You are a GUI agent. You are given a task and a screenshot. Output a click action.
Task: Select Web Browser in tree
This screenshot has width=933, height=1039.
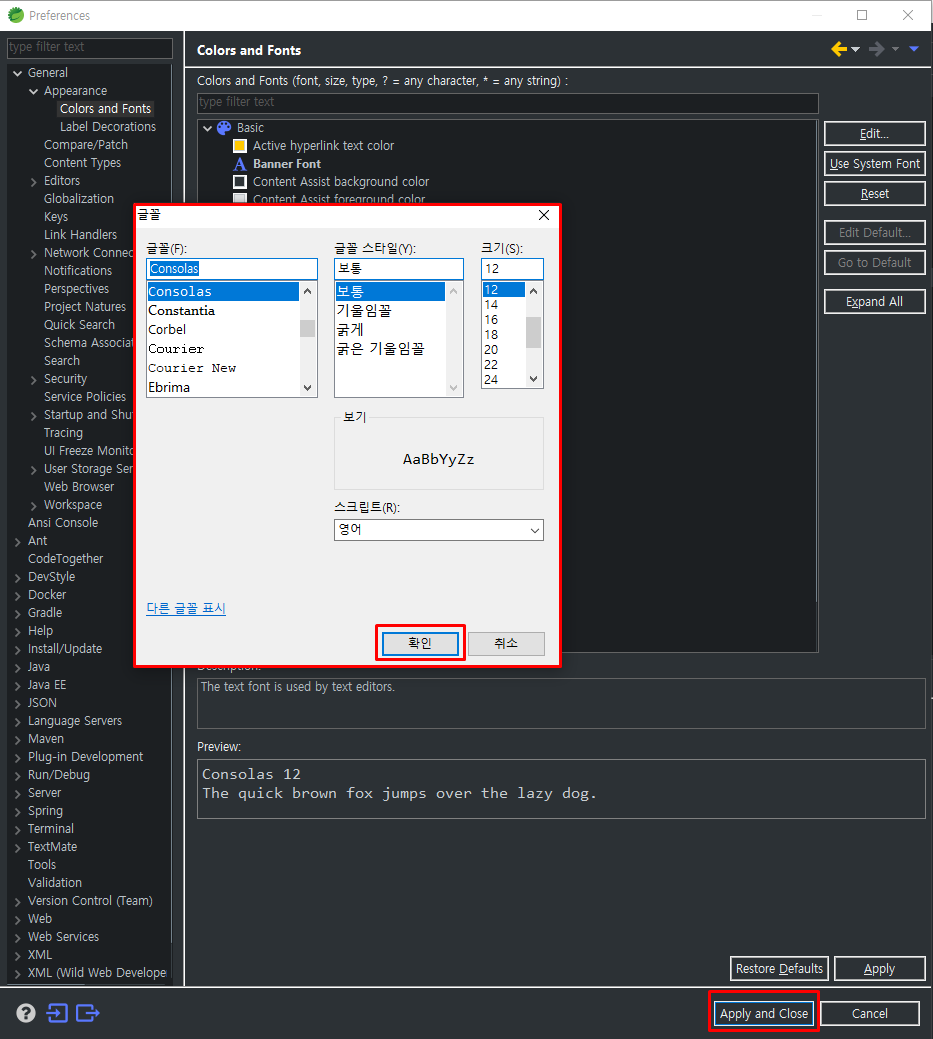pyautogui.click(x=79, y=487)
